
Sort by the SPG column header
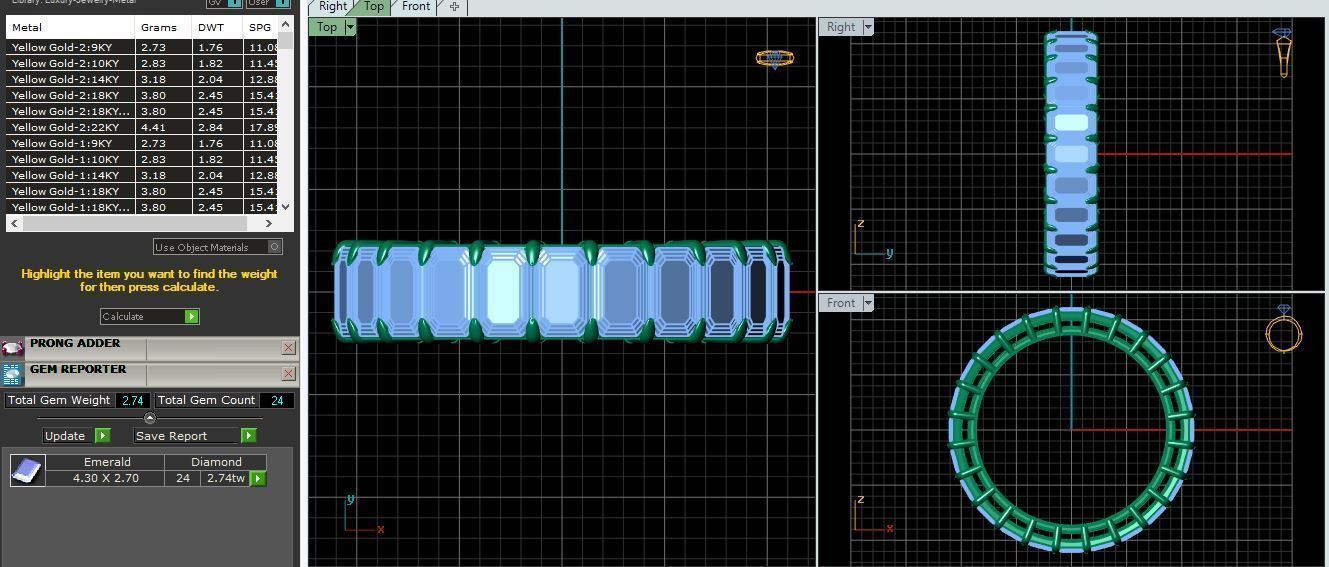click(x=261, y=28)
